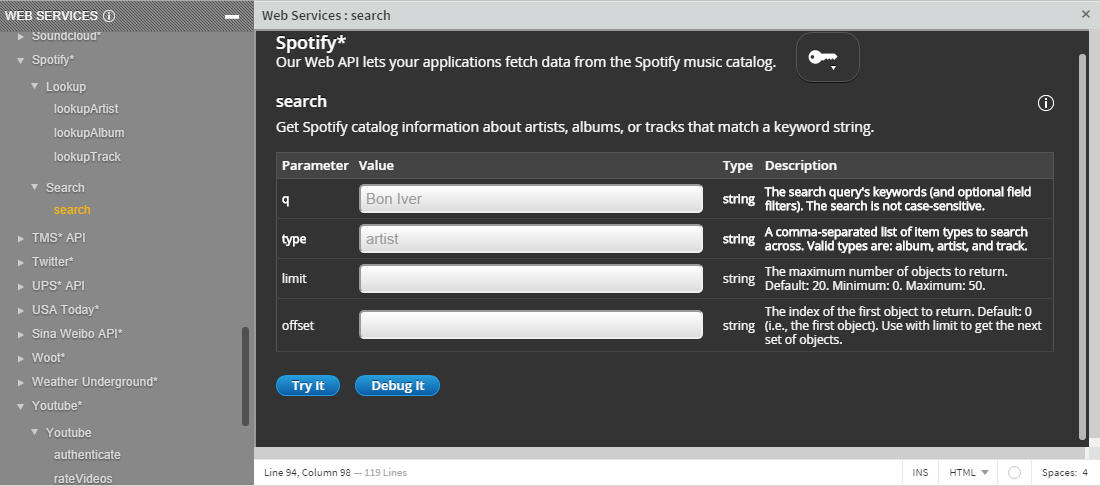Click the limit parameter value field
Viewport: 1100px width, 486px height.
click(531, 278)
